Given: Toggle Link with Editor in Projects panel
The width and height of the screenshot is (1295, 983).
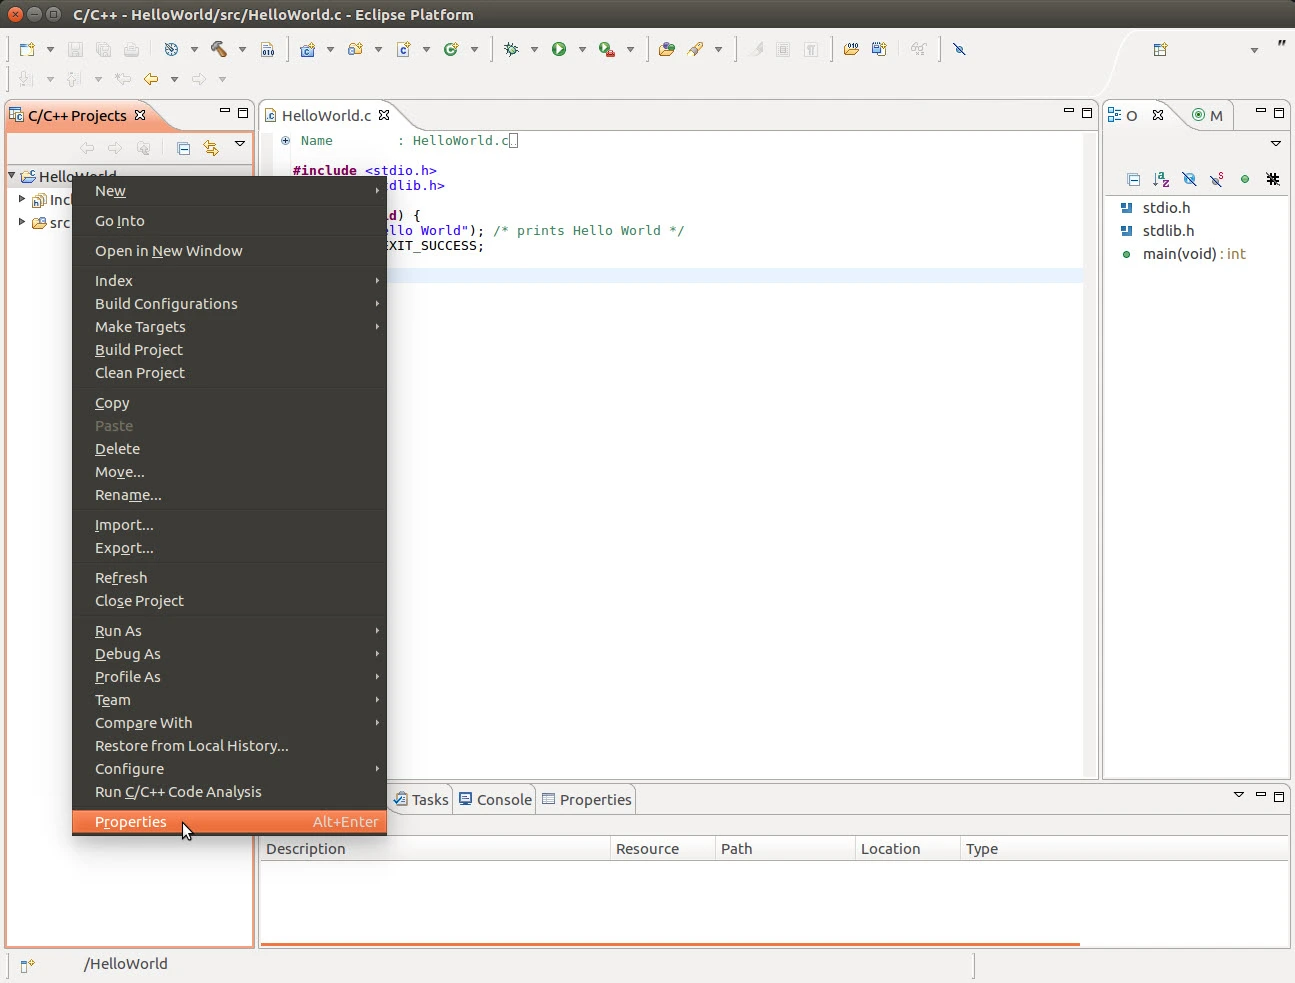Looking at the screenshot, I should (x=211, y=148).
